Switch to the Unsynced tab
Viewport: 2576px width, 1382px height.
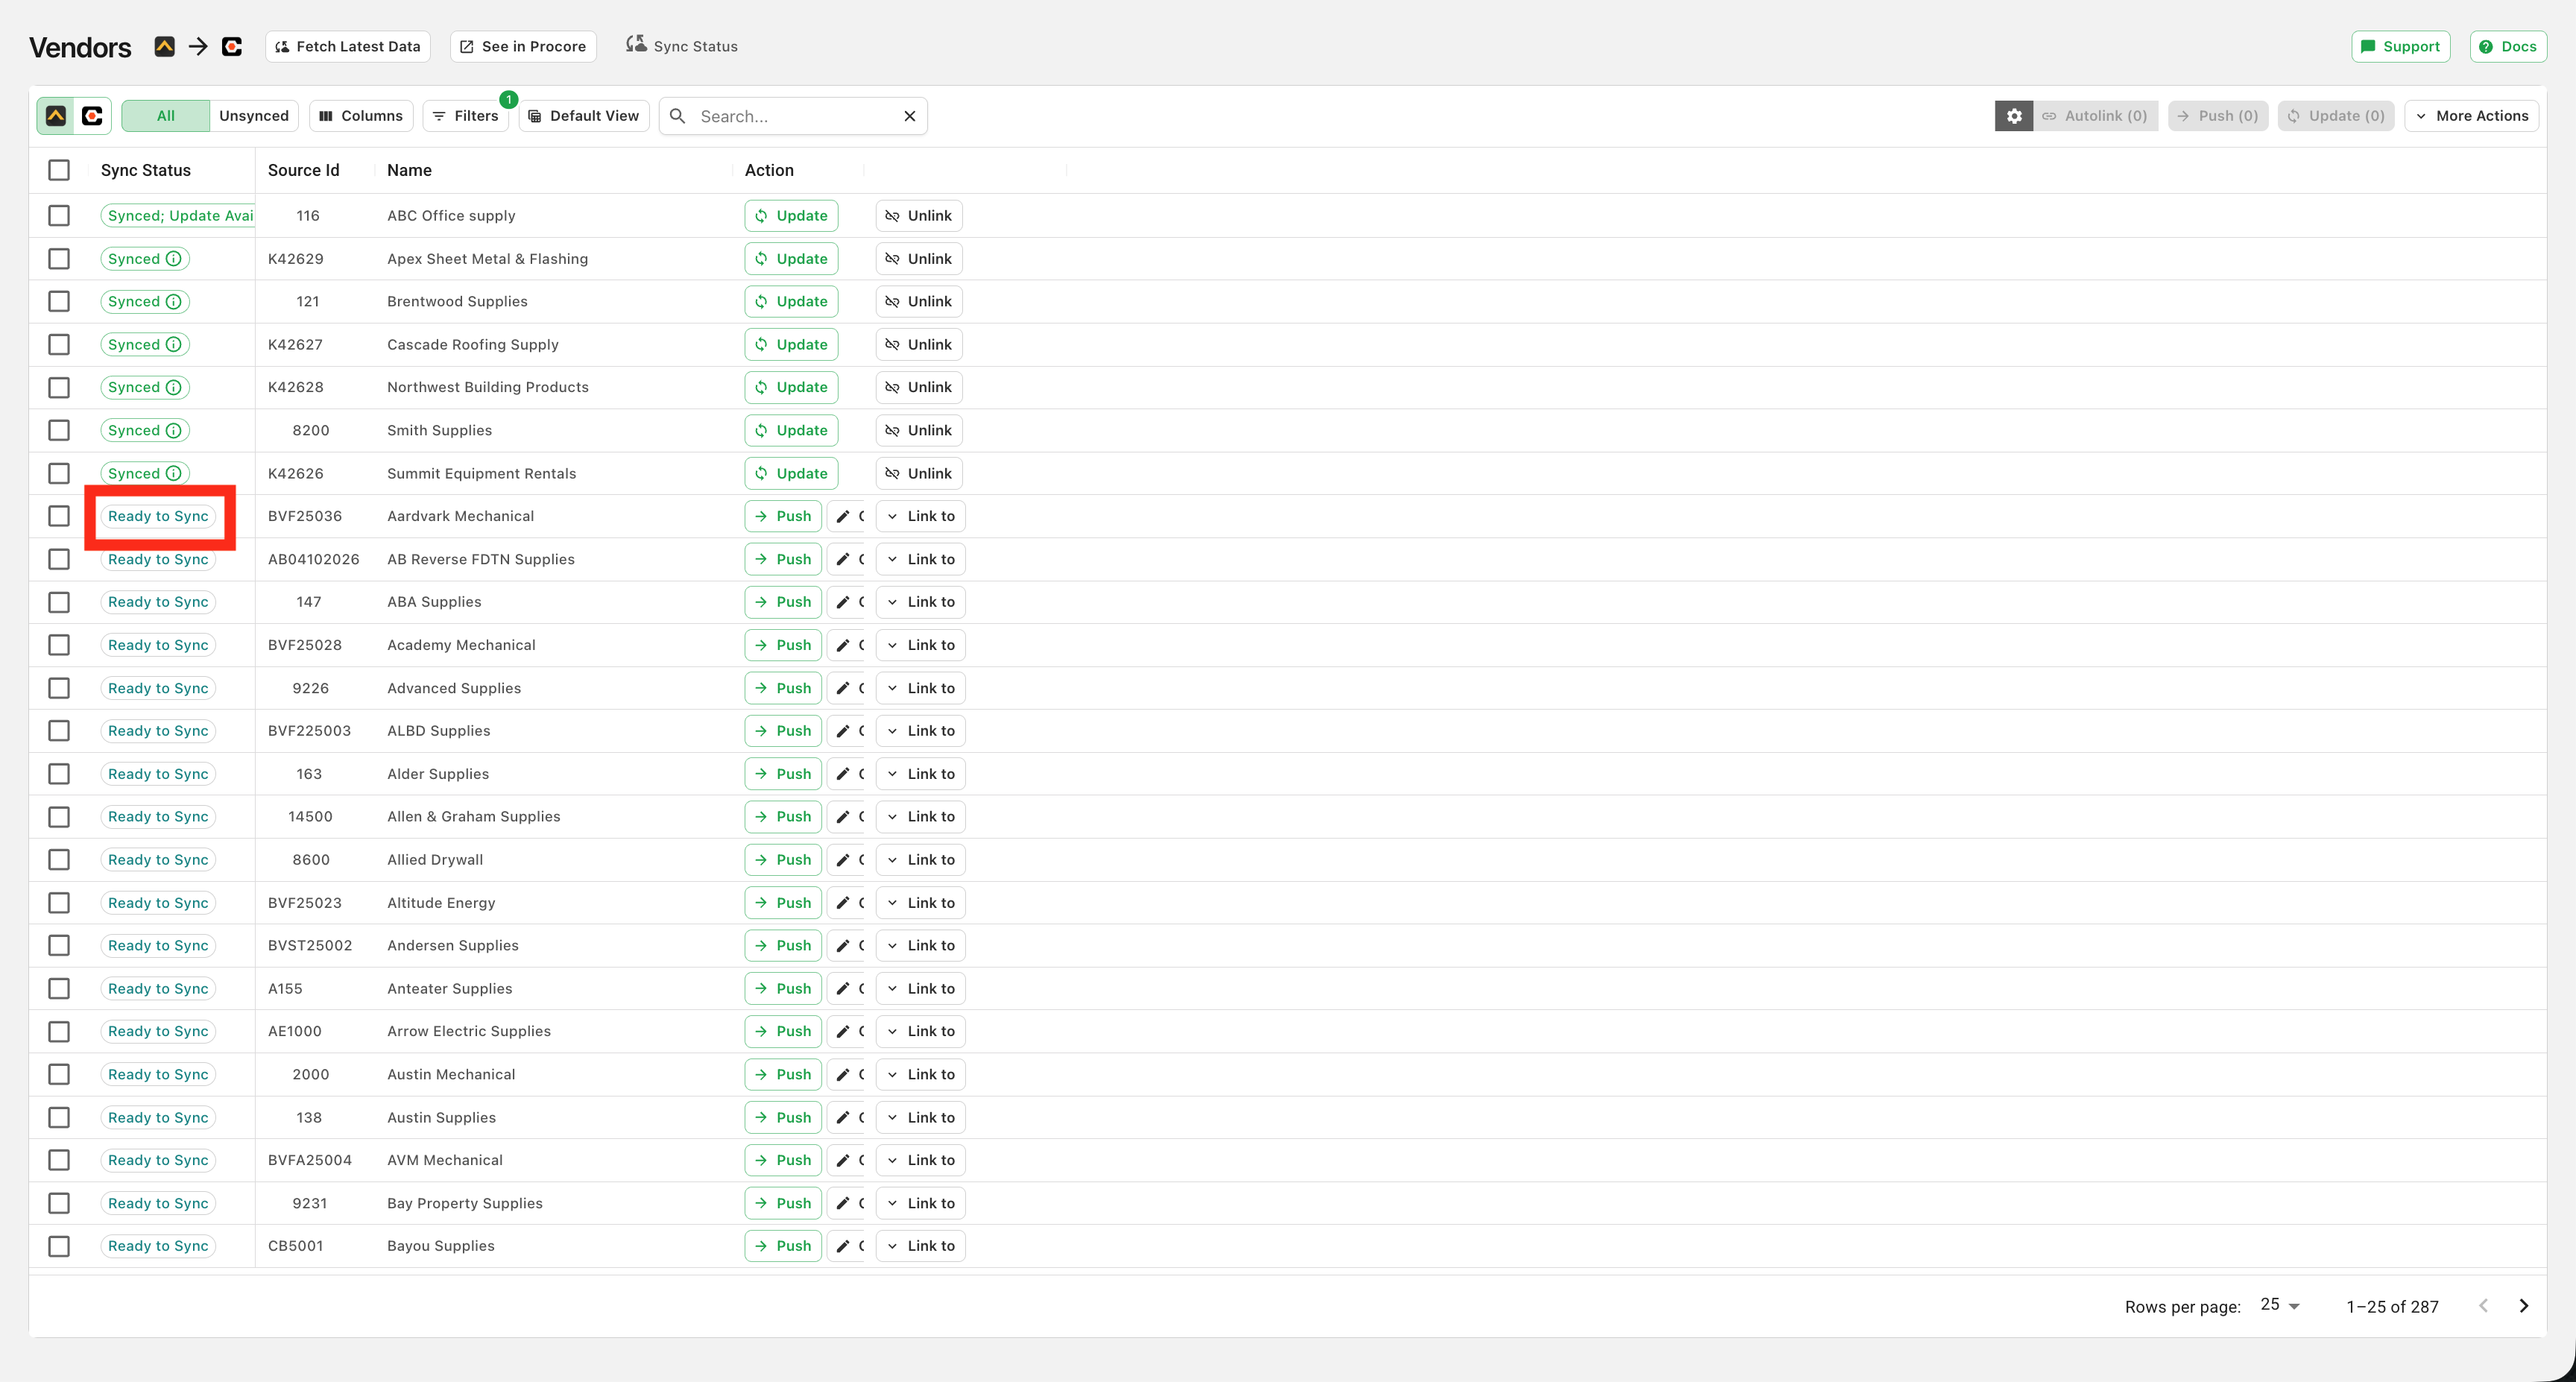[x=254, y=116]
